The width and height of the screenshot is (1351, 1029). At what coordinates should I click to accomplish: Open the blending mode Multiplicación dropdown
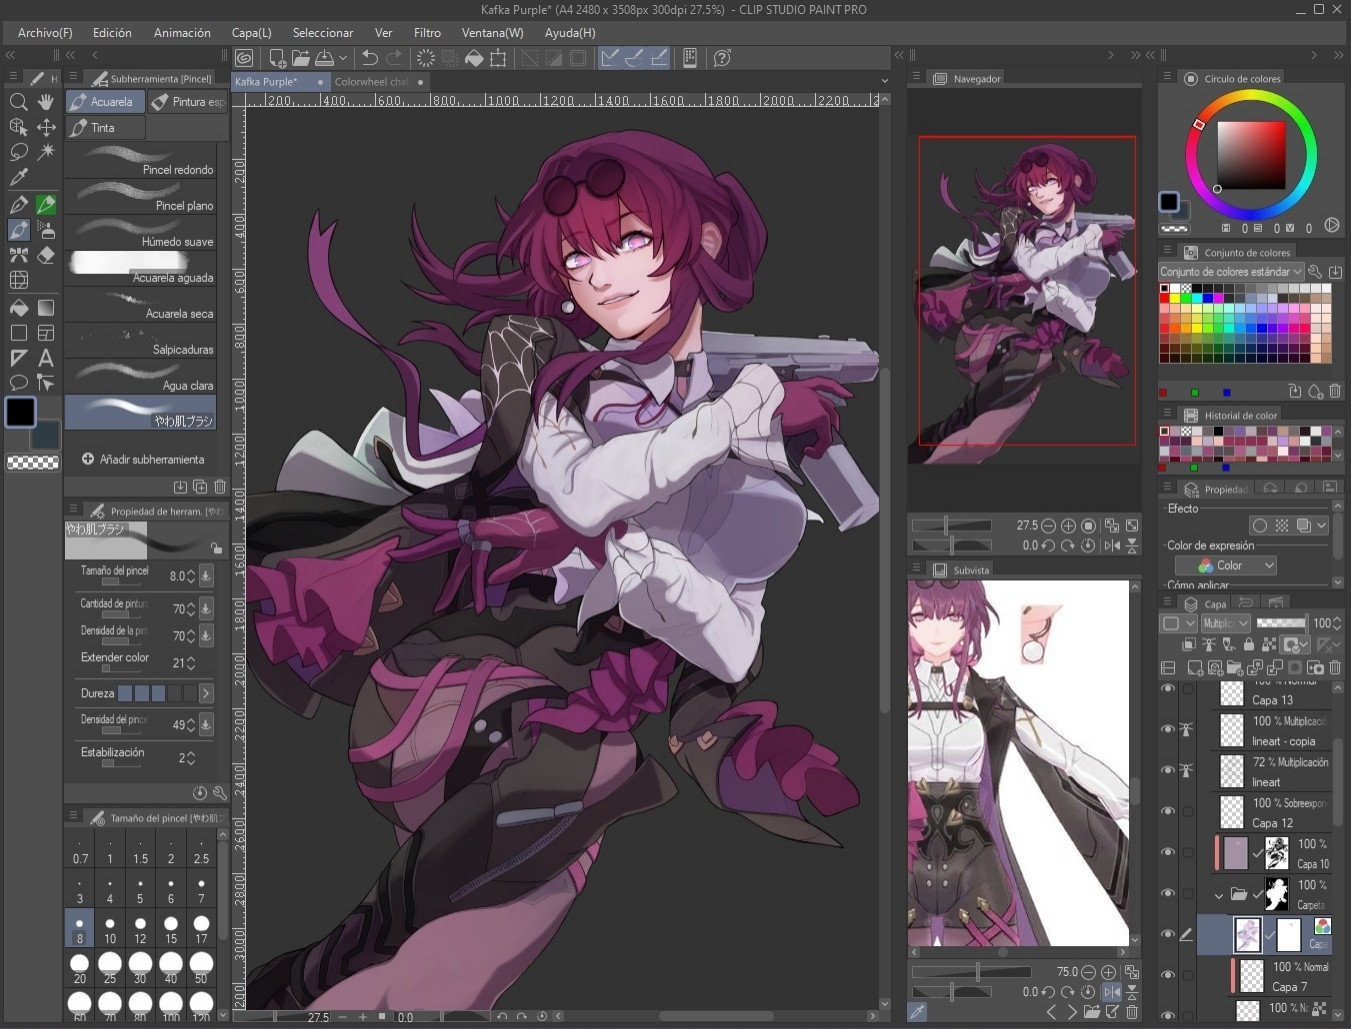(x=1226, y=623)
